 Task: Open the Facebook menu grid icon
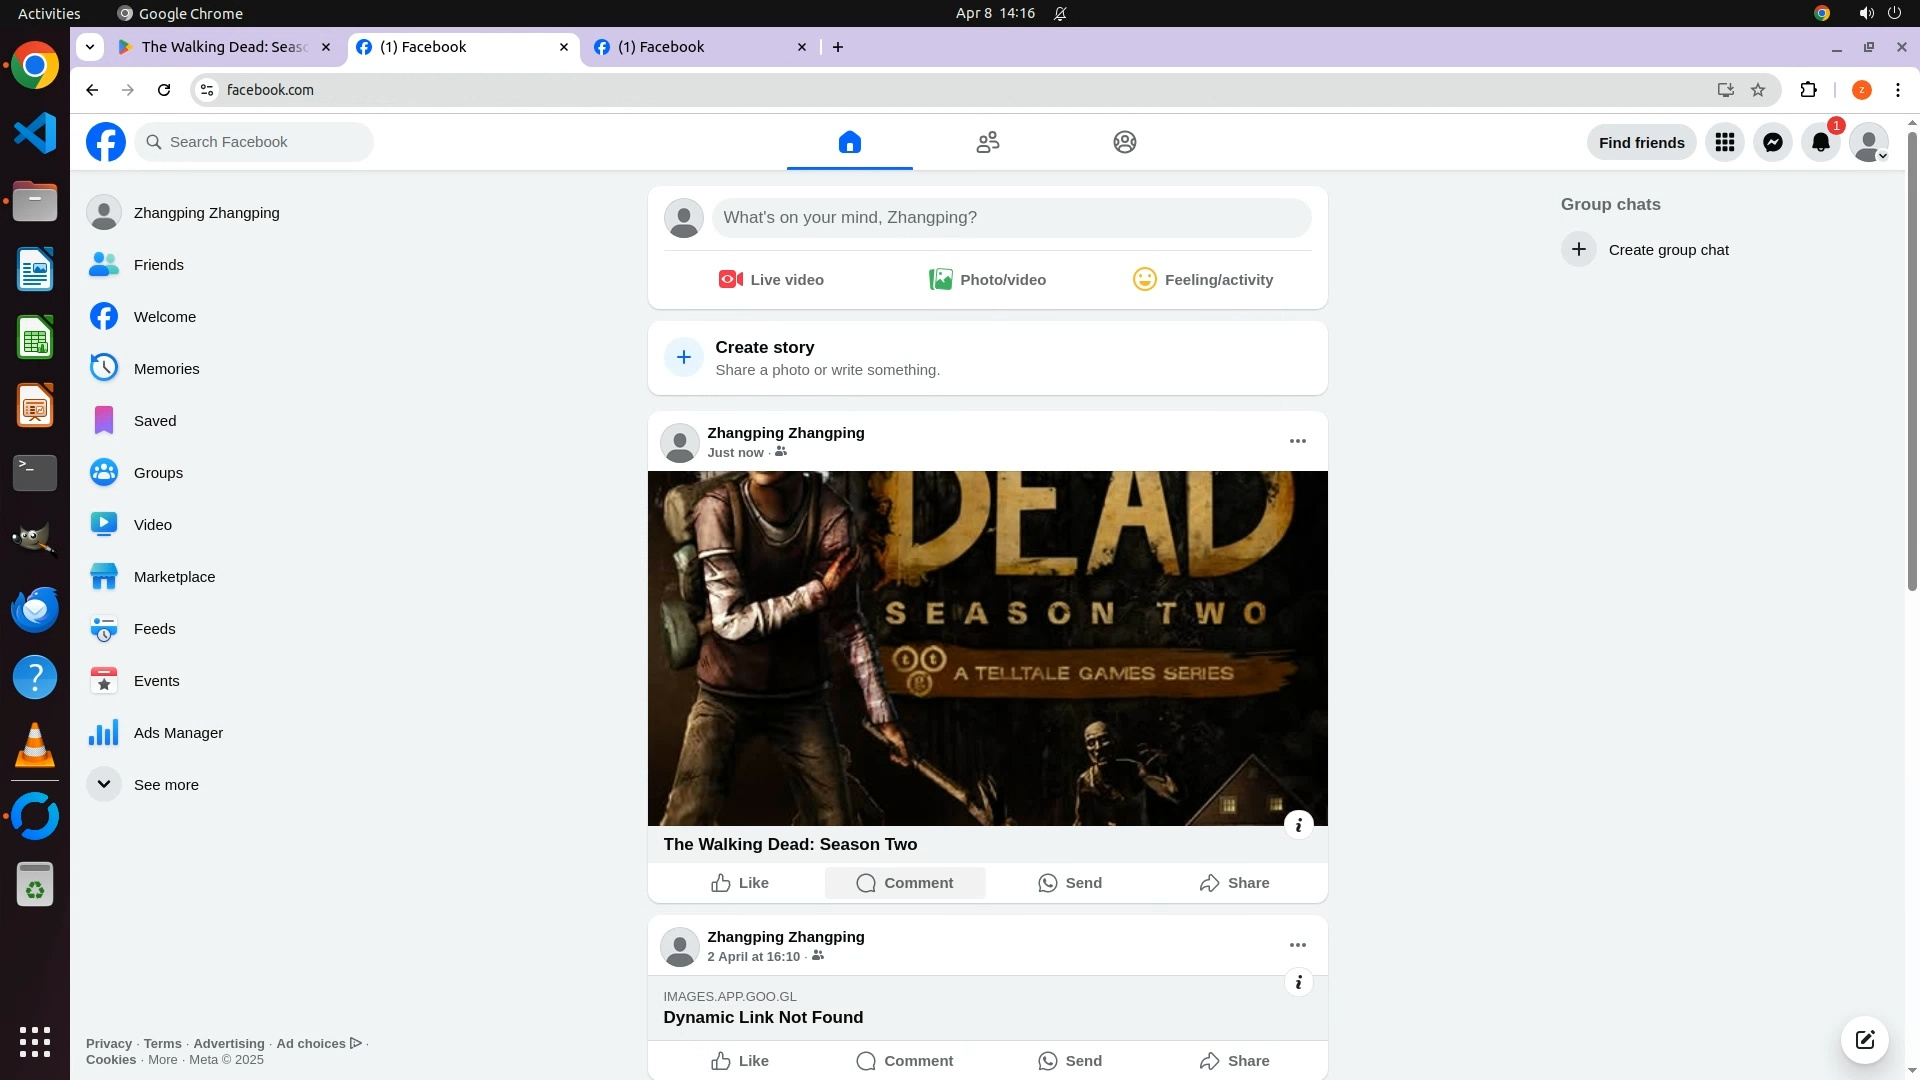click(x=1724, y=142)
